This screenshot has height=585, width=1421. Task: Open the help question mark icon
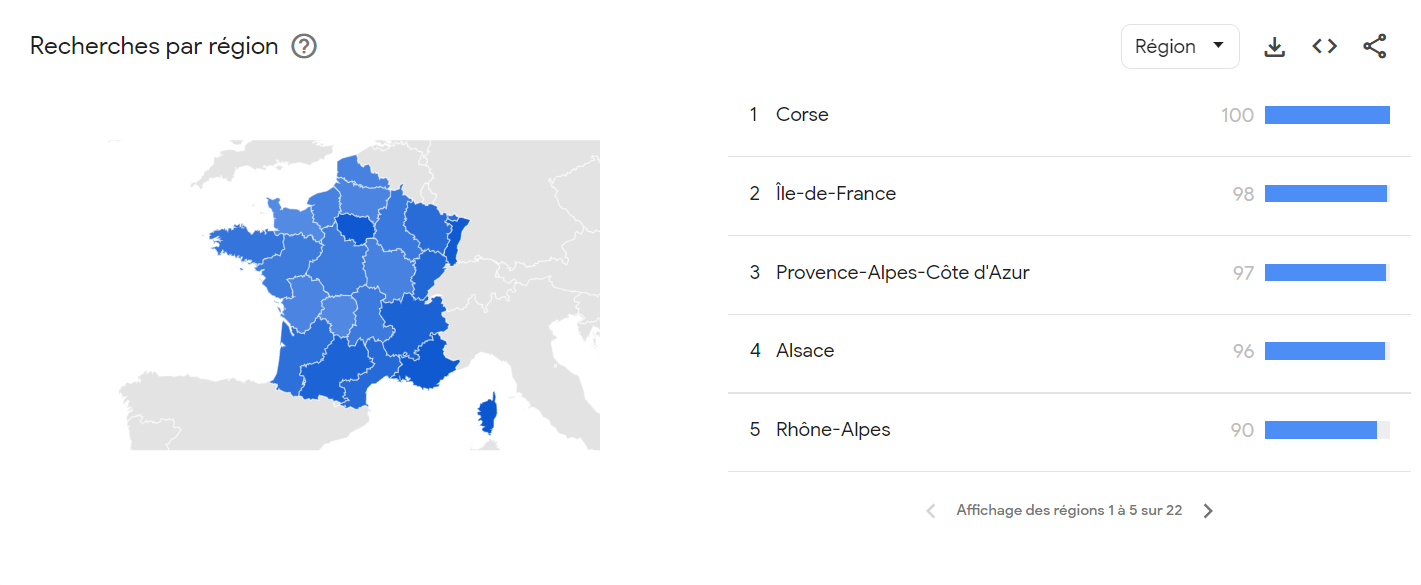coord(303,46)
